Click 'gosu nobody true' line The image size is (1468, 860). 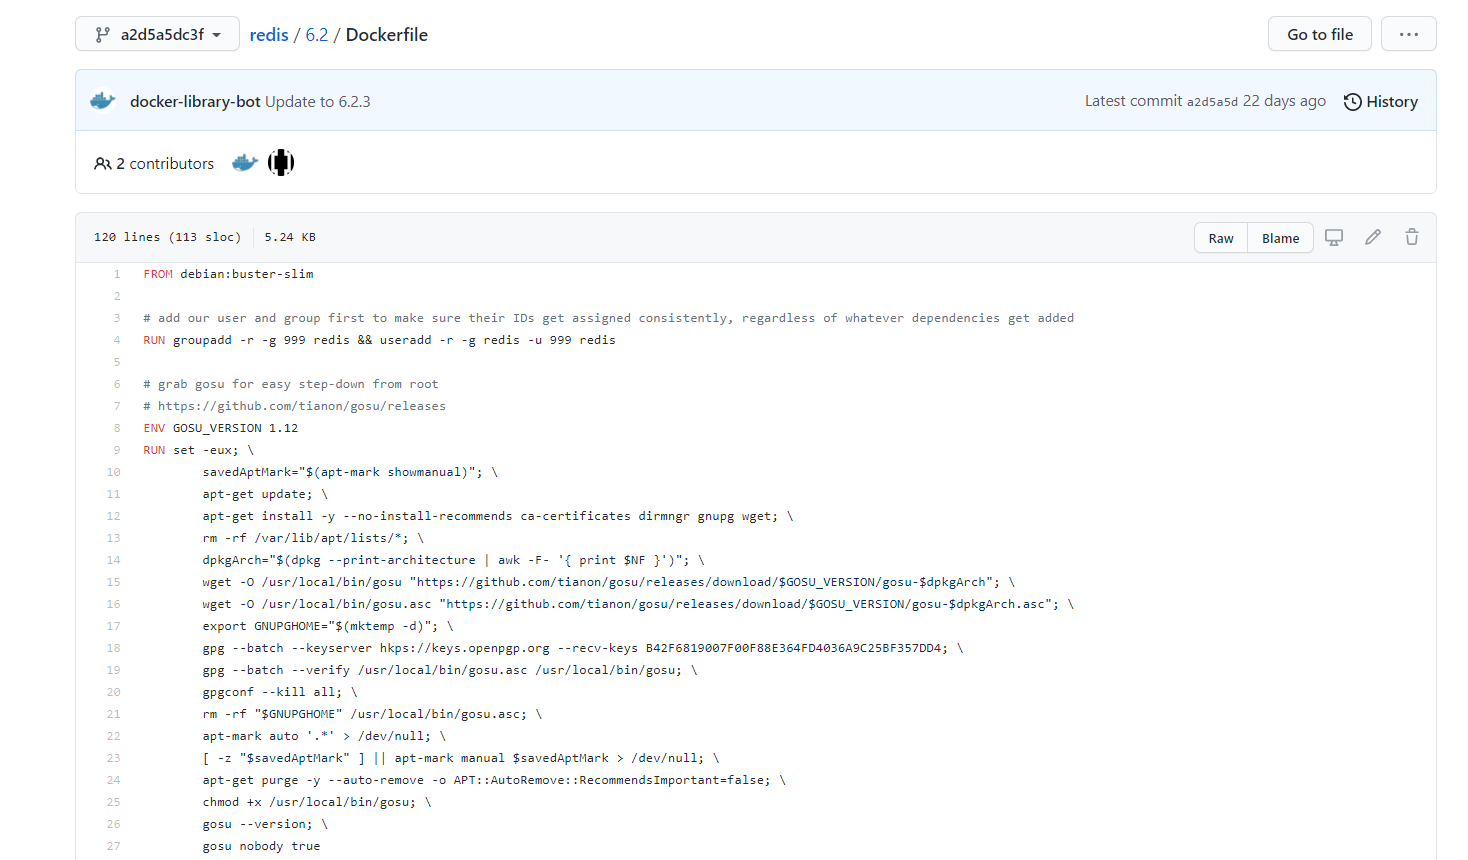coord(261,846)
